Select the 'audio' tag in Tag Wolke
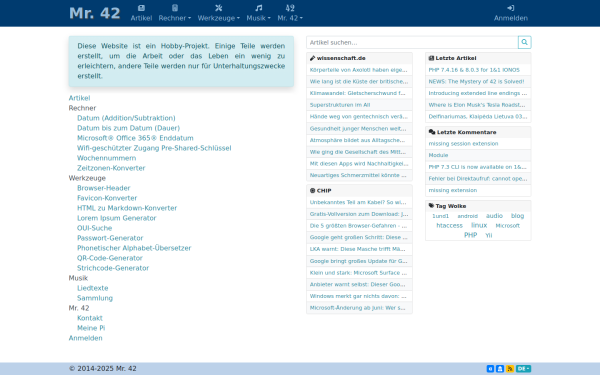This screenshot has width=600, height=375. 494,216
